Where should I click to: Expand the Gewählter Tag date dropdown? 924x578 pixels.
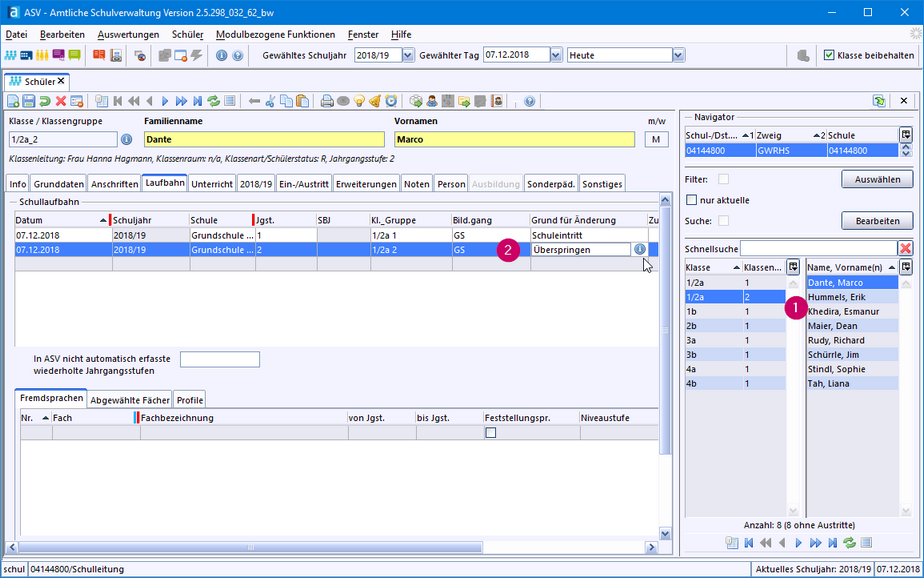(553, 55)
